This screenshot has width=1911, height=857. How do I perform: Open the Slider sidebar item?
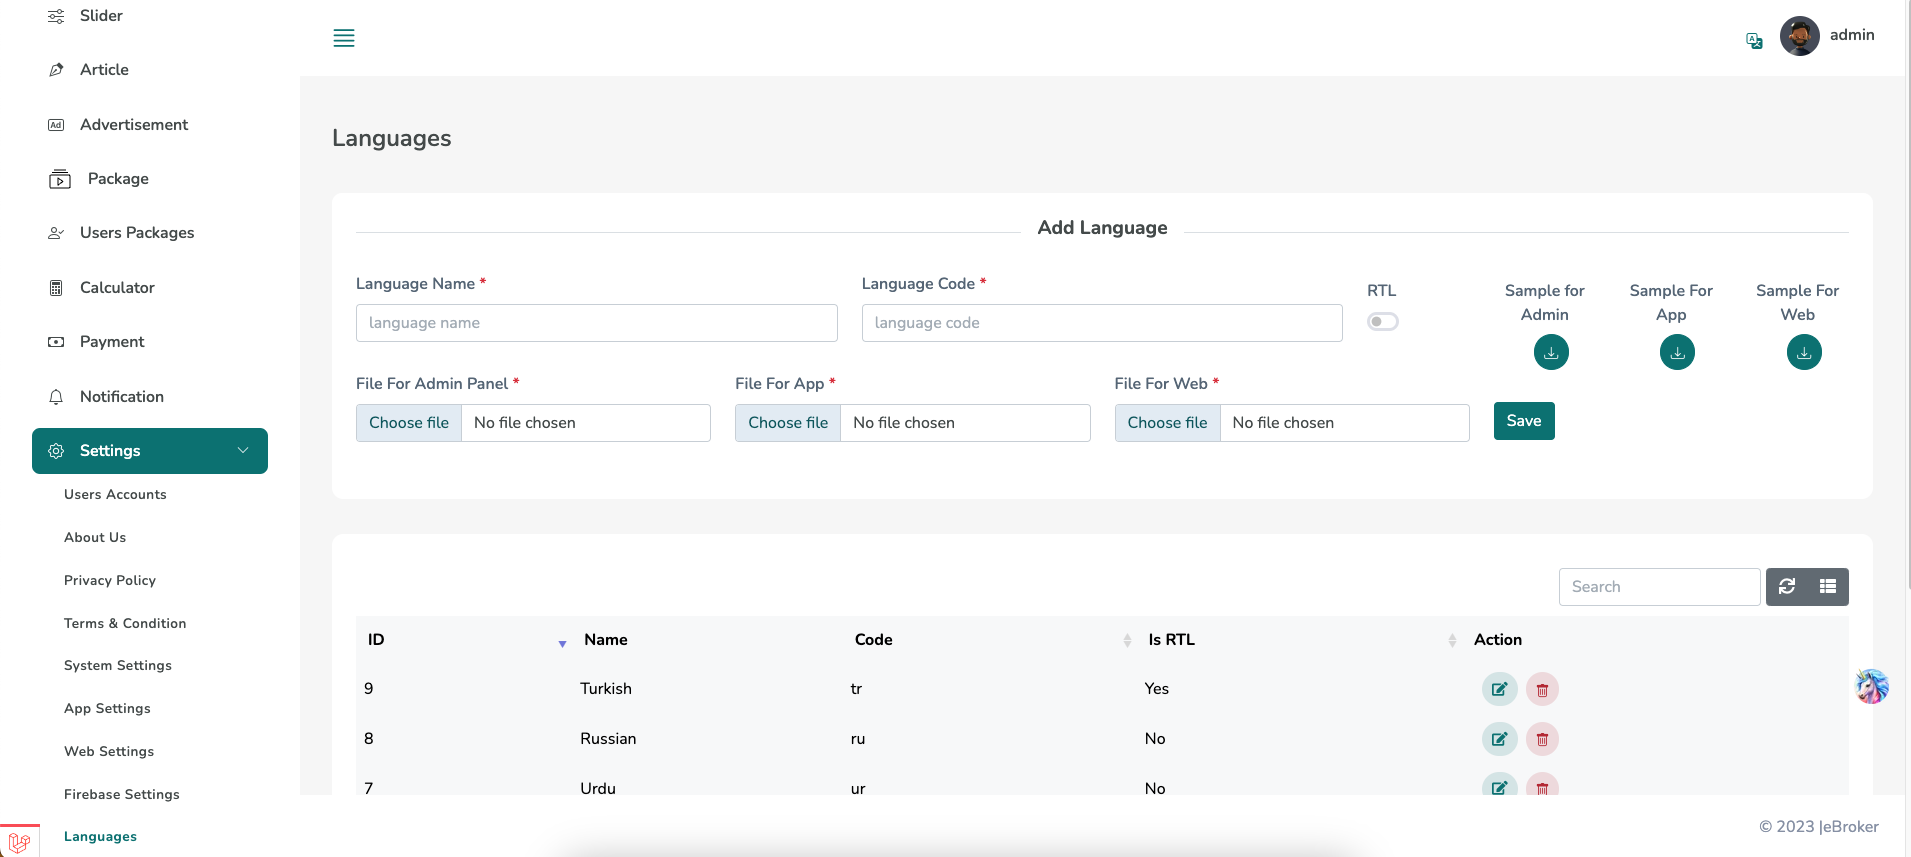(x=101, y=16)
